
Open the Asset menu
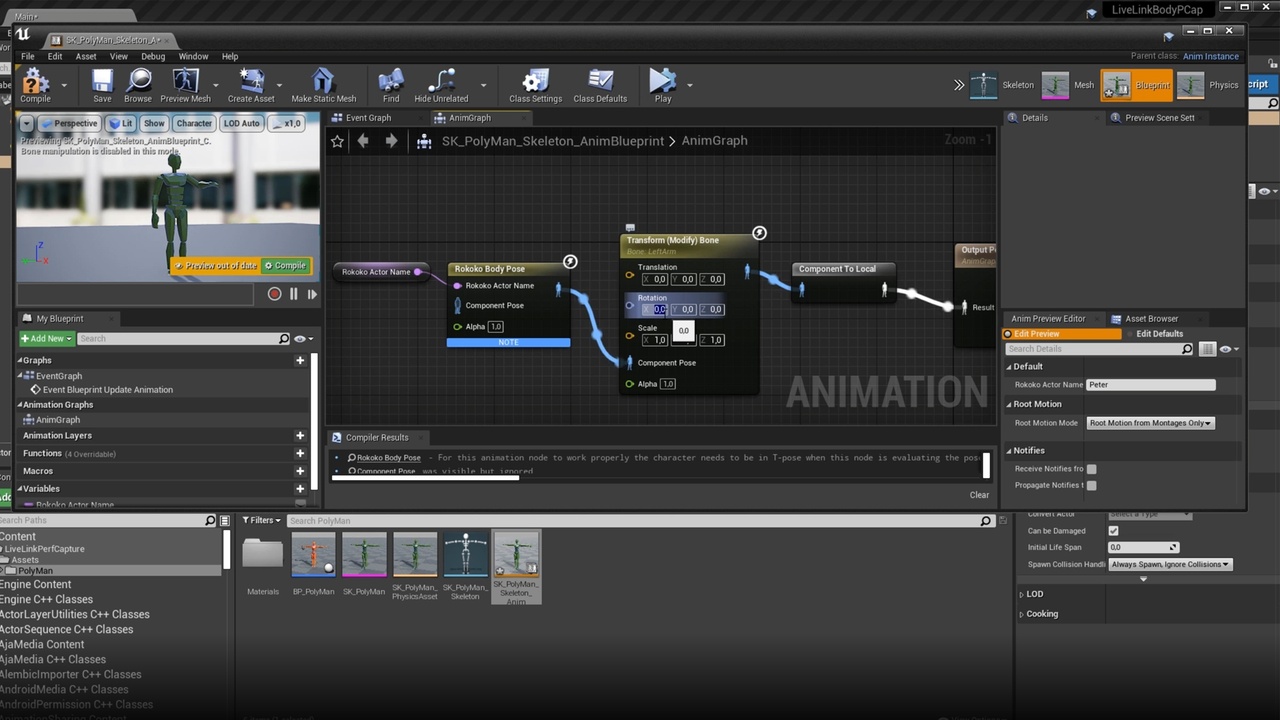86,56
